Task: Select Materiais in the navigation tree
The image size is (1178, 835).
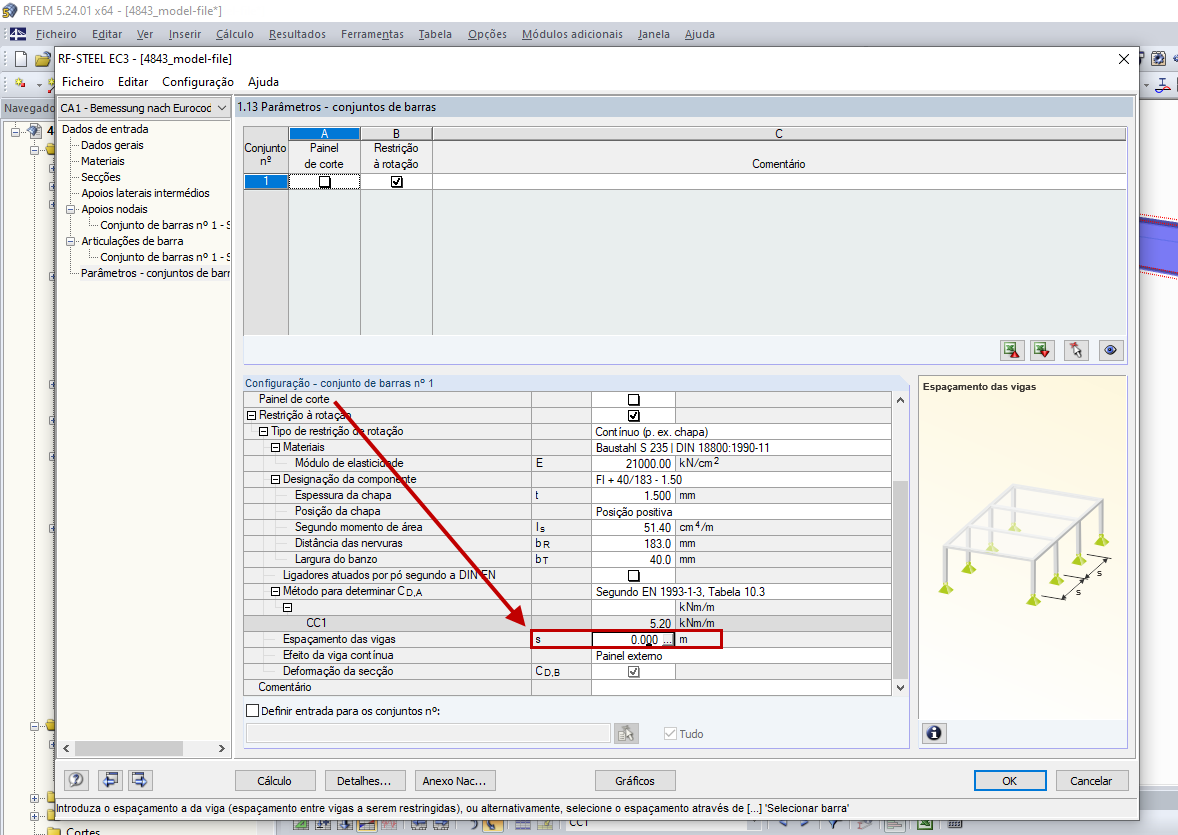Action: point(103,161)
